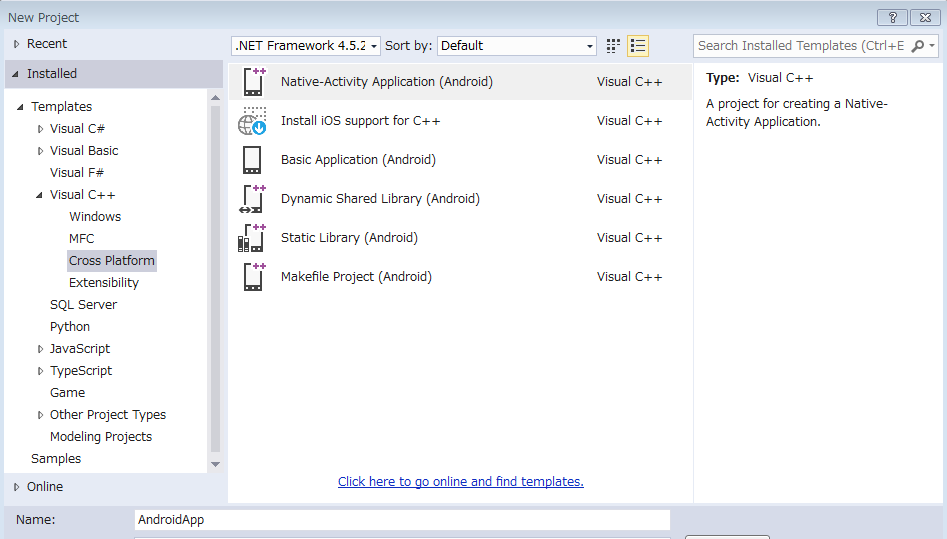Select the Game templates node
The width and height of the screenshot is (947, 539).
point(68,393)
